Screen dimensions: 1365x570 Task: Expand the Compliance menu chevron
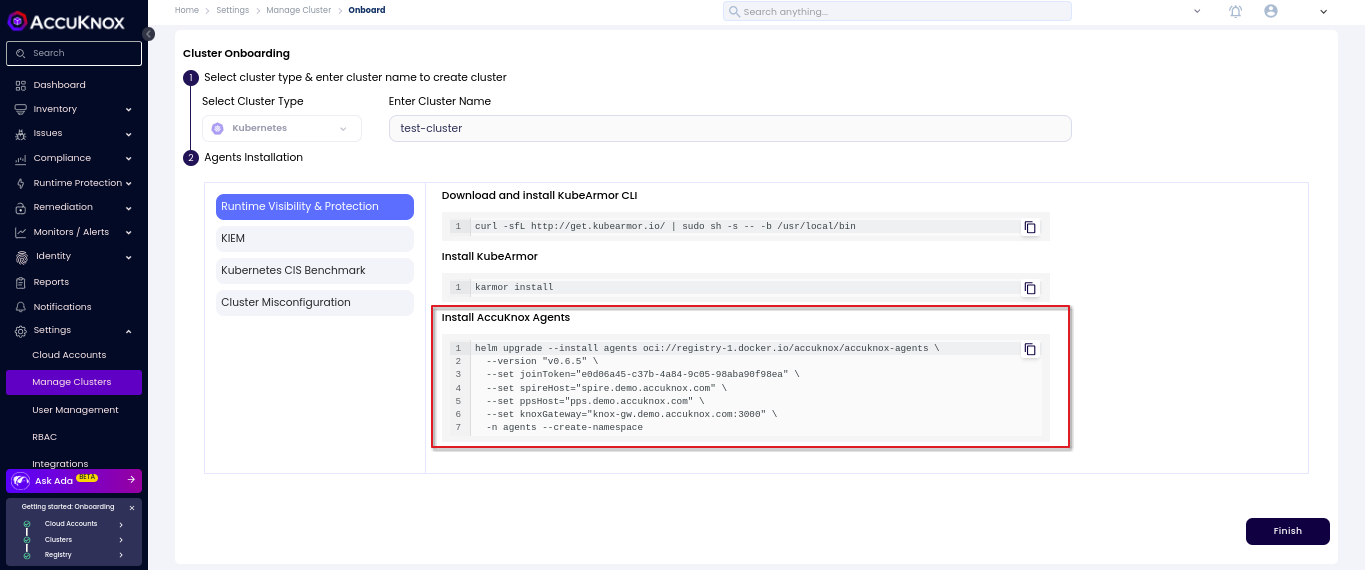coord(129,159)
